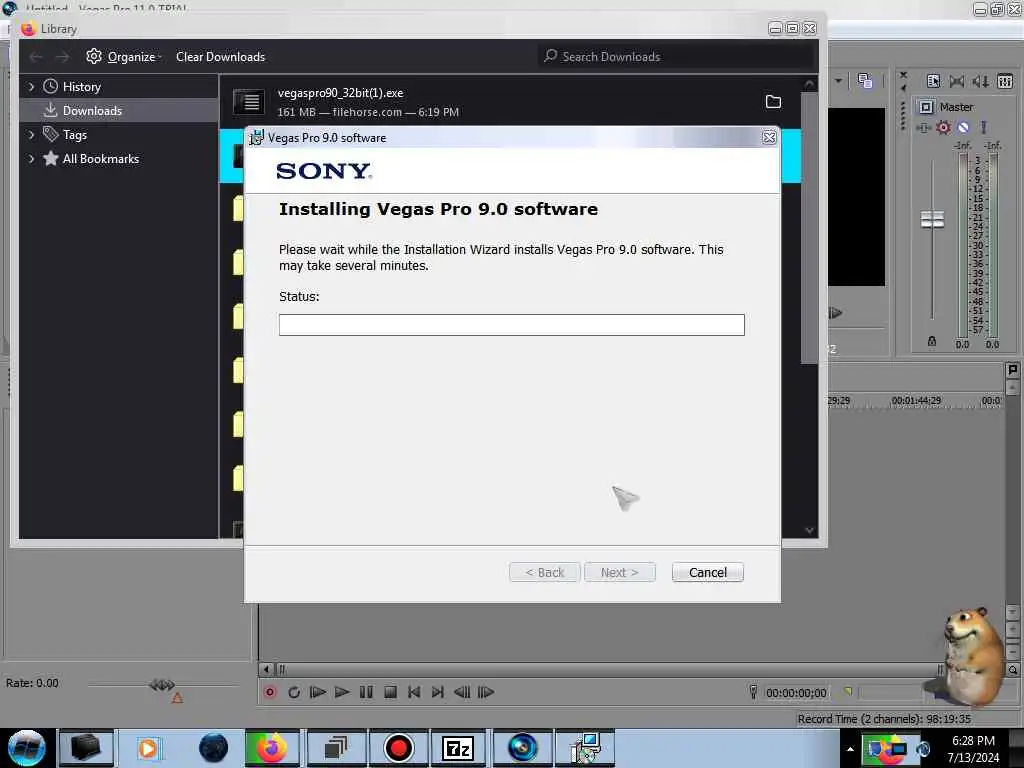The height and width of the screenshot is (768, 1024).
Task: Click the red record app taskbar icon
Action: click(x=398, y=748)
